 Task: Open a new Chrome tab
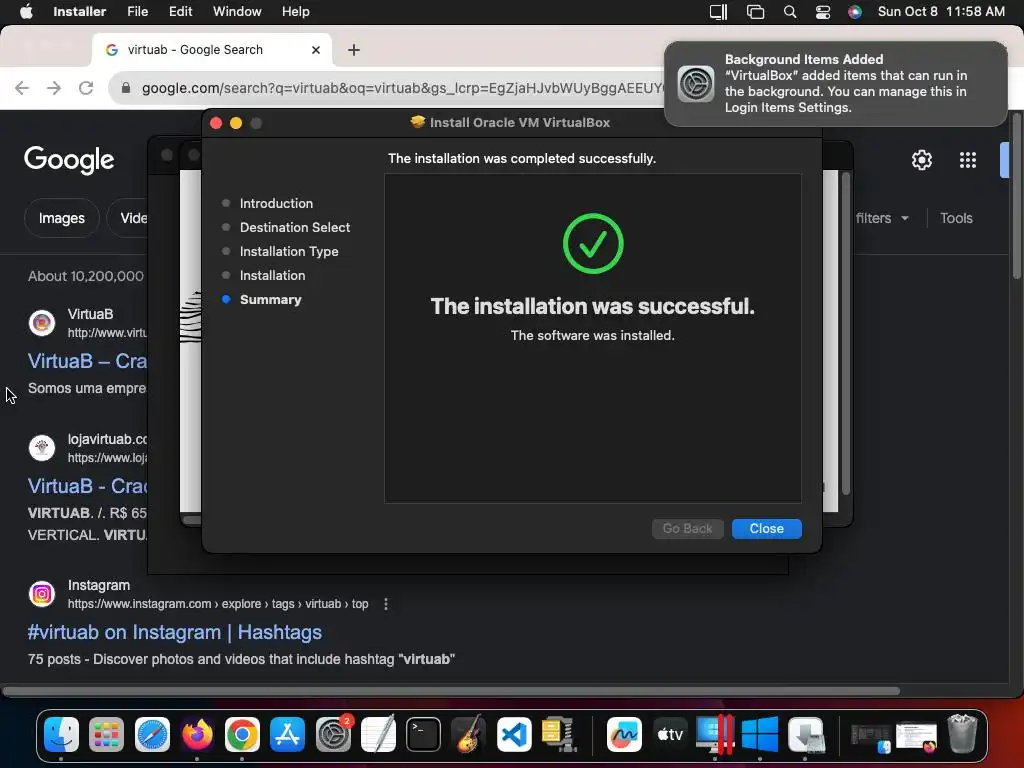pyautogui.click(x=354, y=50)
